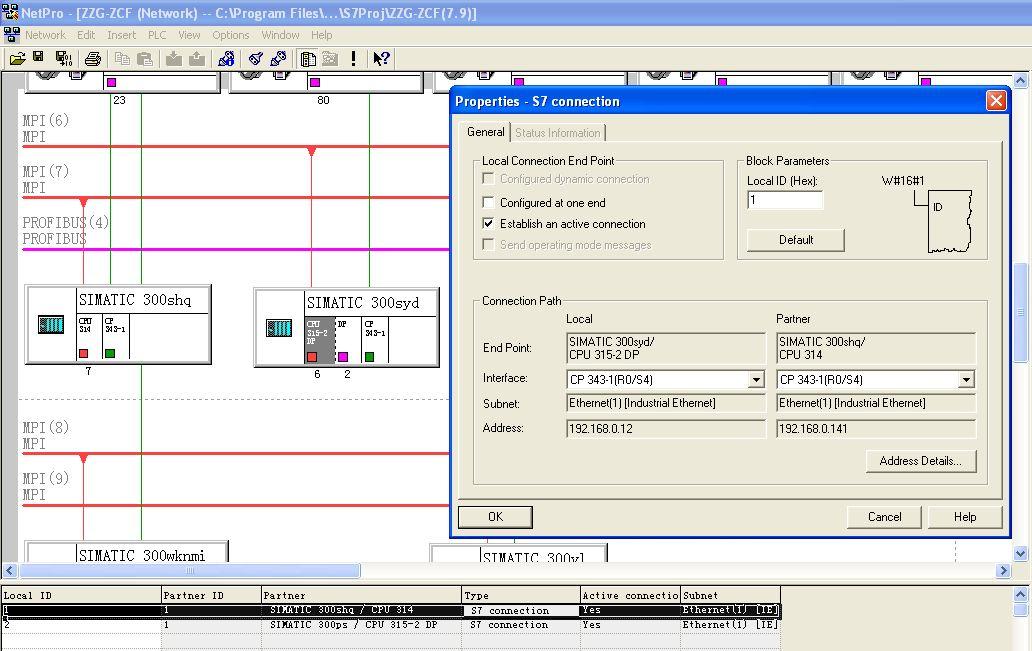Screen dimensions: 1032x651
Task: Click the Cancel button
Action: [884, 517]
